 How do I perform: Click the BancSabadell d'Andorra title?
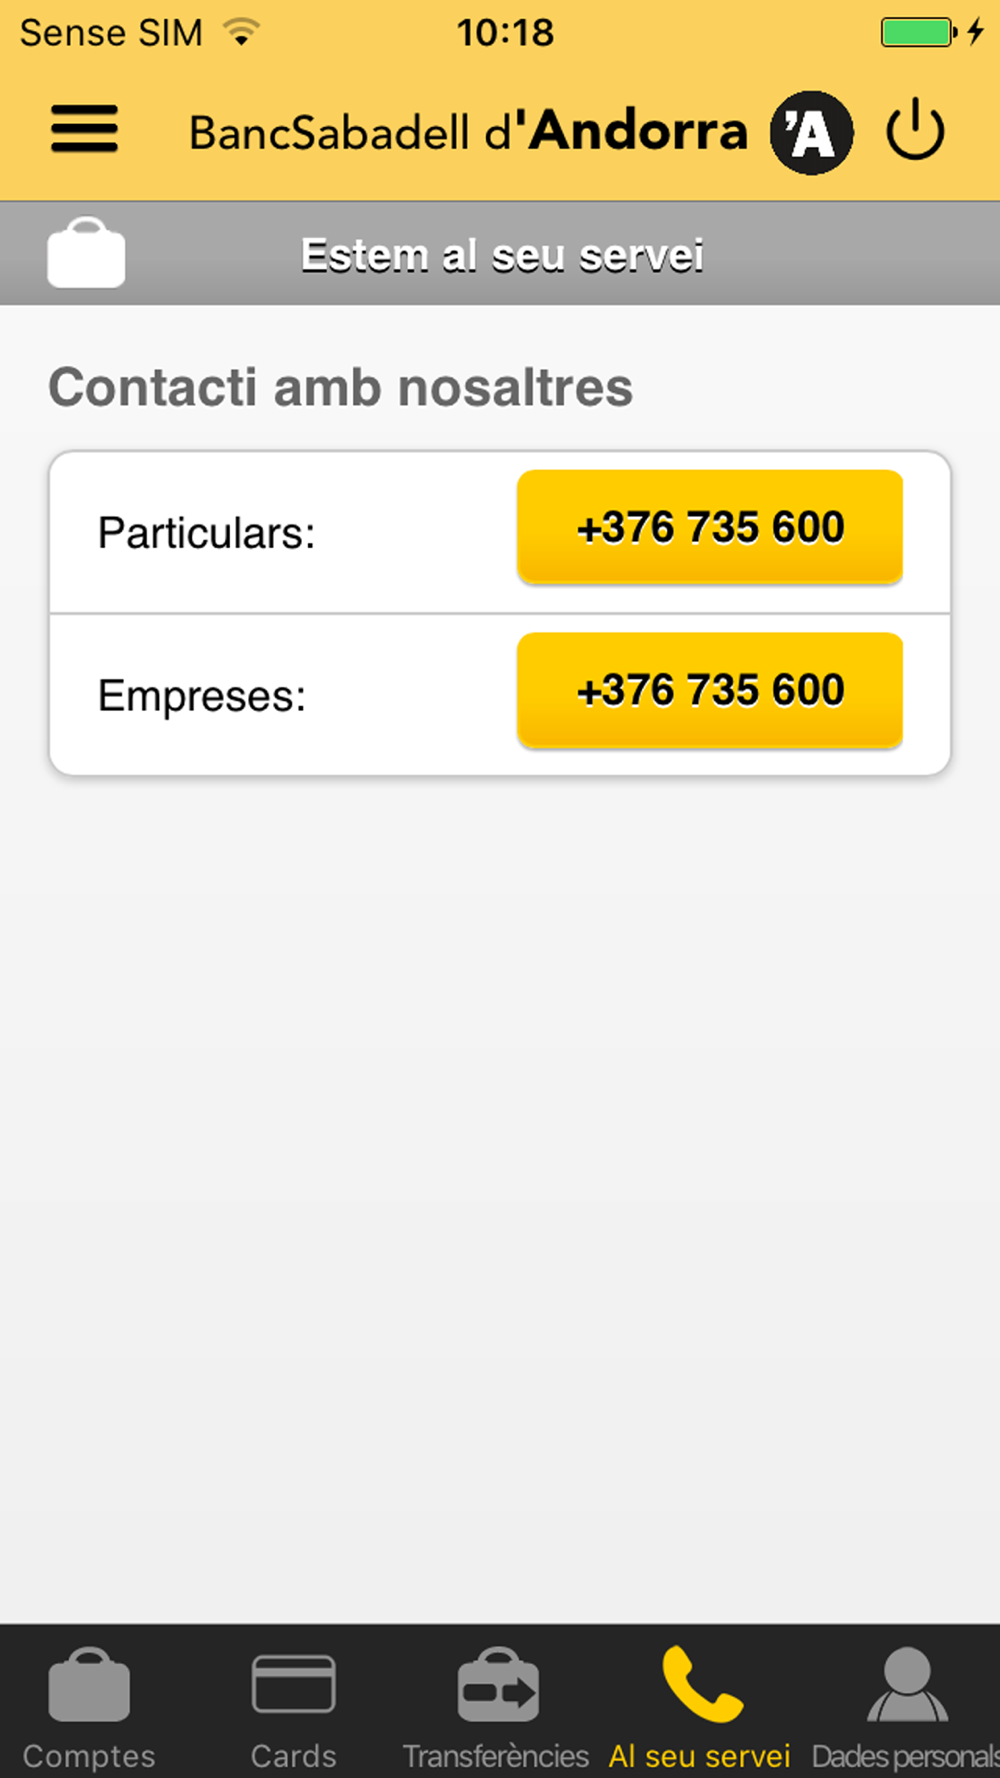click(x=468, y=132)
